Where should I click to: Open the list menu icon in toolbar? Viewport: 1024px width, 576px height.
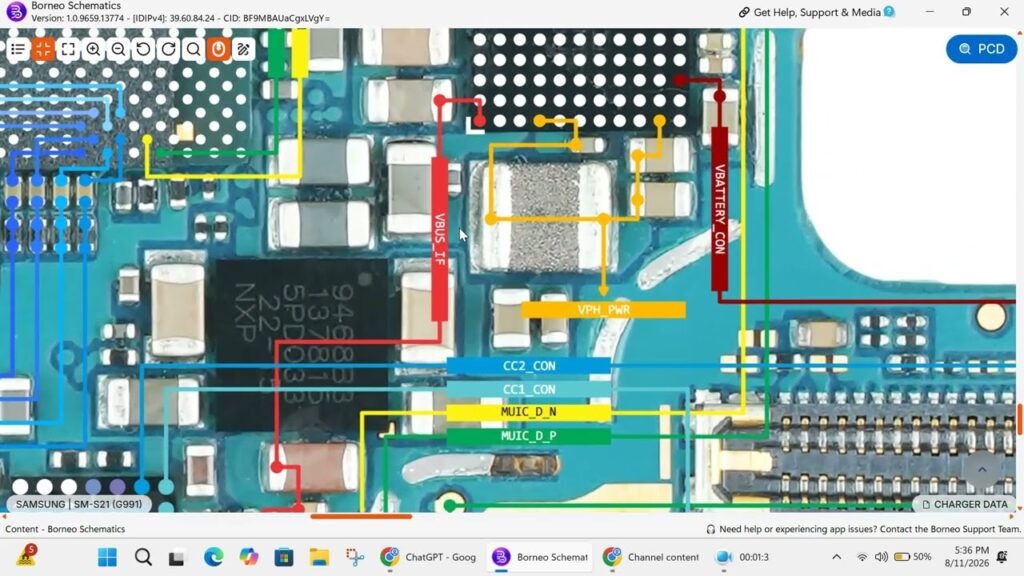[18, 49]
